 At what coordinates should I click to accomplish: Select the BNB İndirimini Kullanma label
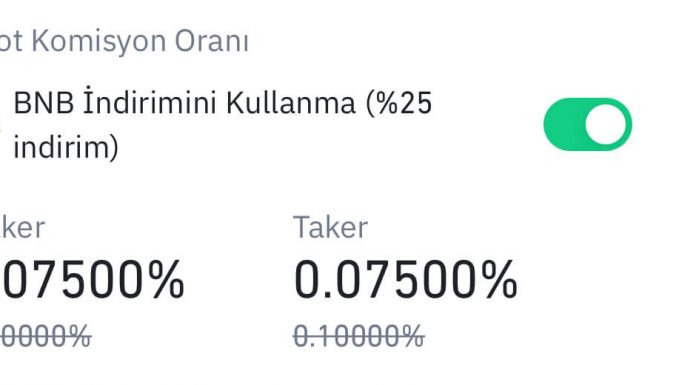point(222,125)
